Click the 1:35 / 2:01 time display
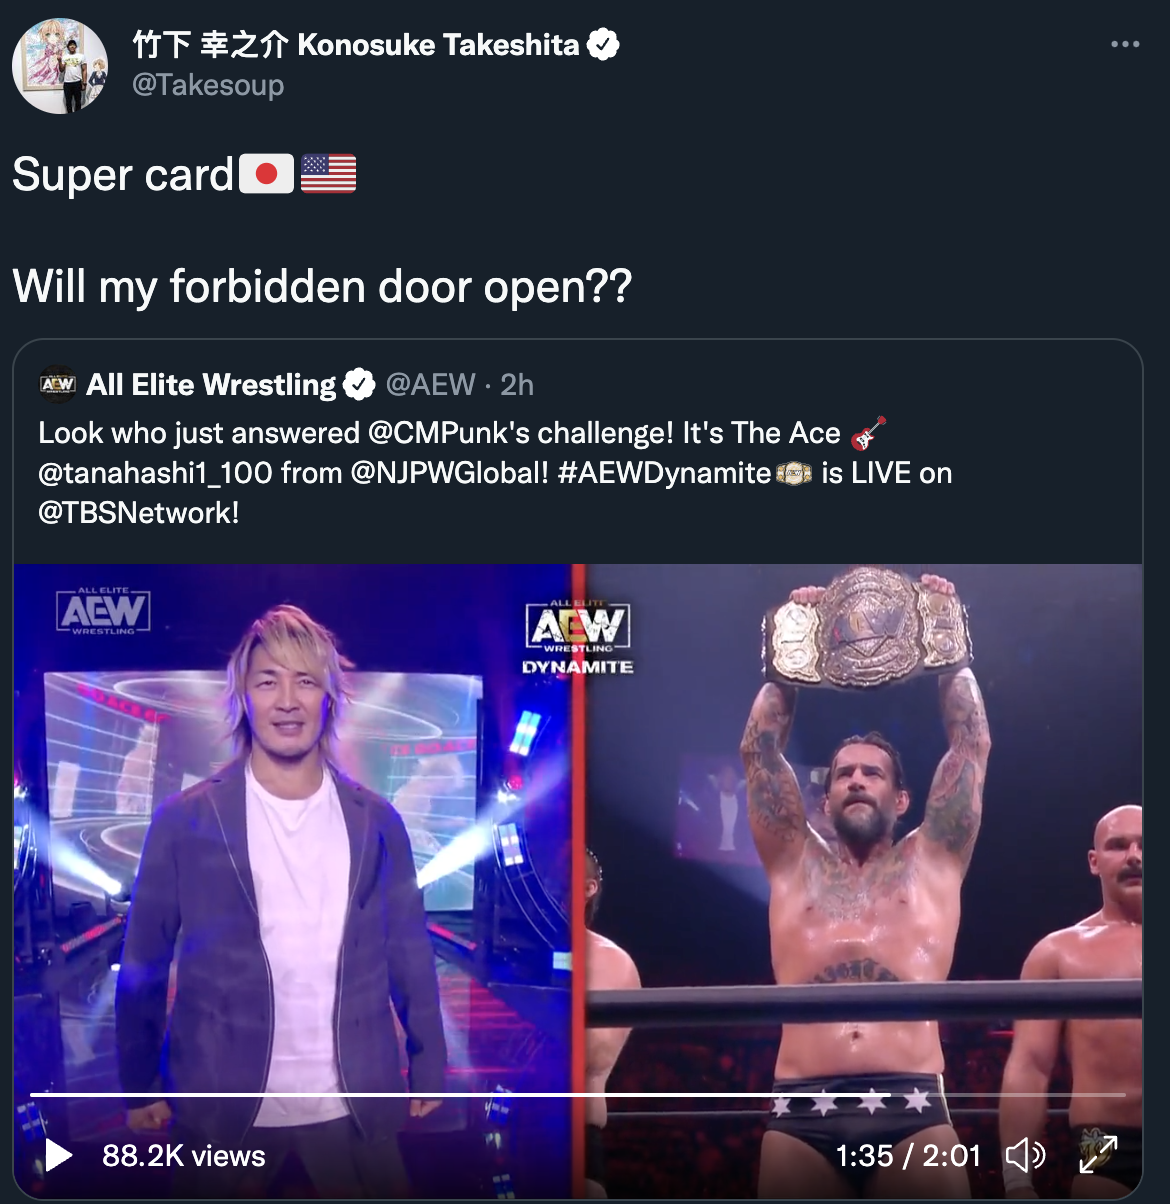This screenshot has height=1204, width=1170. (908, 1156)
